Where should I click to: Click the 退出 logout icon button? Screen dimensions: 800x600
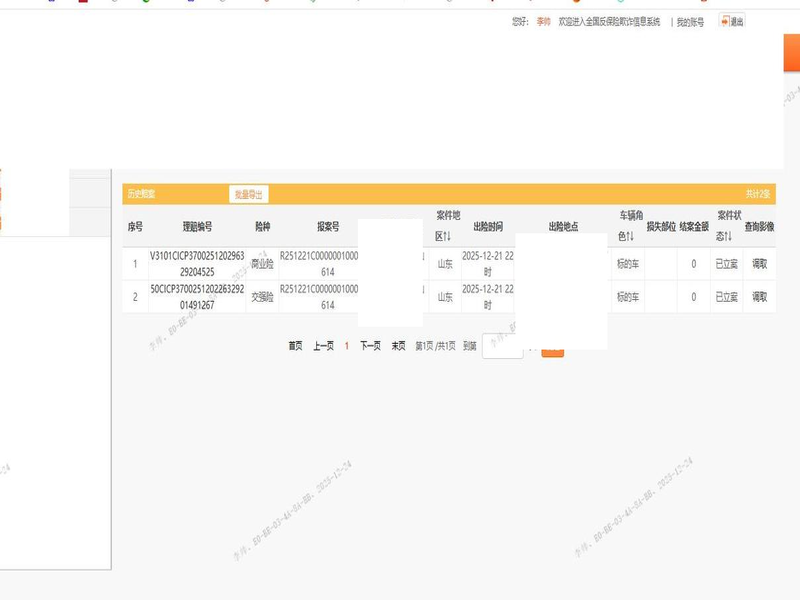pos(731,21)
